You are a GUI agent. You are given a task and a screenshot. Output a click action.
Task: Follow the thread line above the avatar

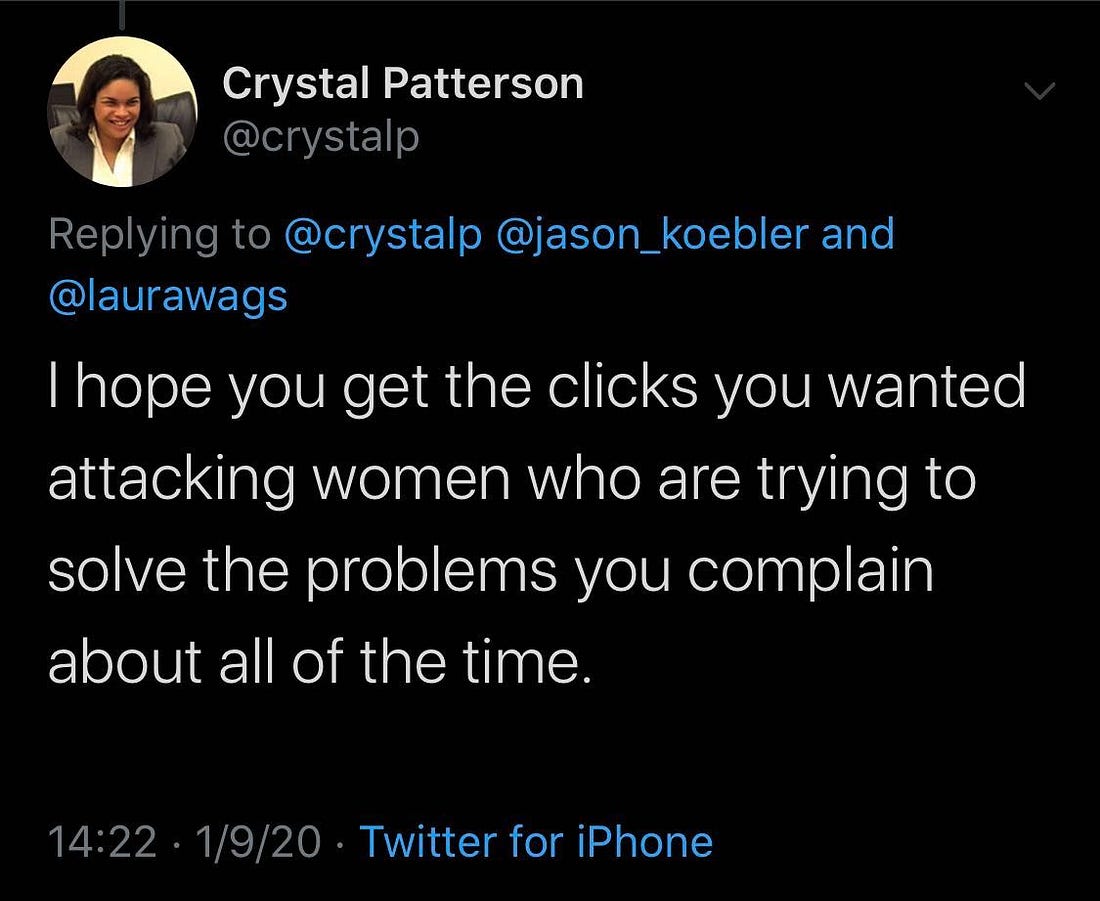[x=122, y=15]
